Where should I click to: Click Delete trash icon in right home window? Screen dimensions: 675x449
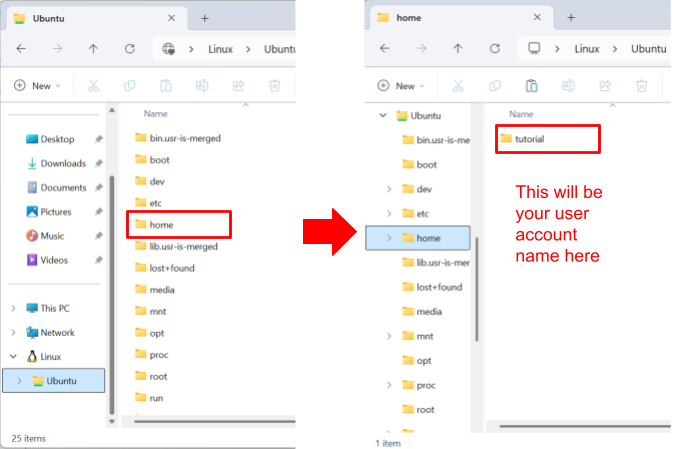click(642, 86)
